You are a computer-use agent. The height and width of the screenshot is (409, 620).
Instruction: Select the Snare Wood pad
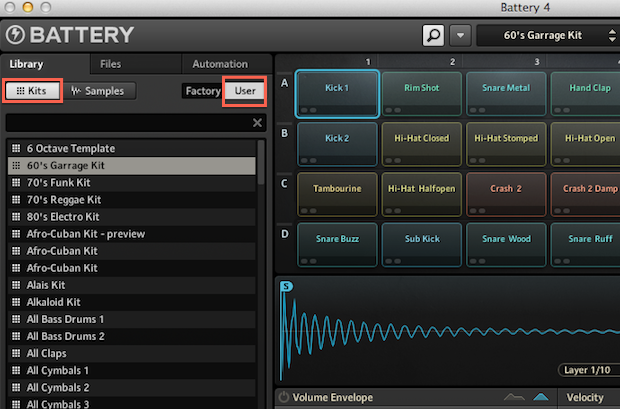506,244
